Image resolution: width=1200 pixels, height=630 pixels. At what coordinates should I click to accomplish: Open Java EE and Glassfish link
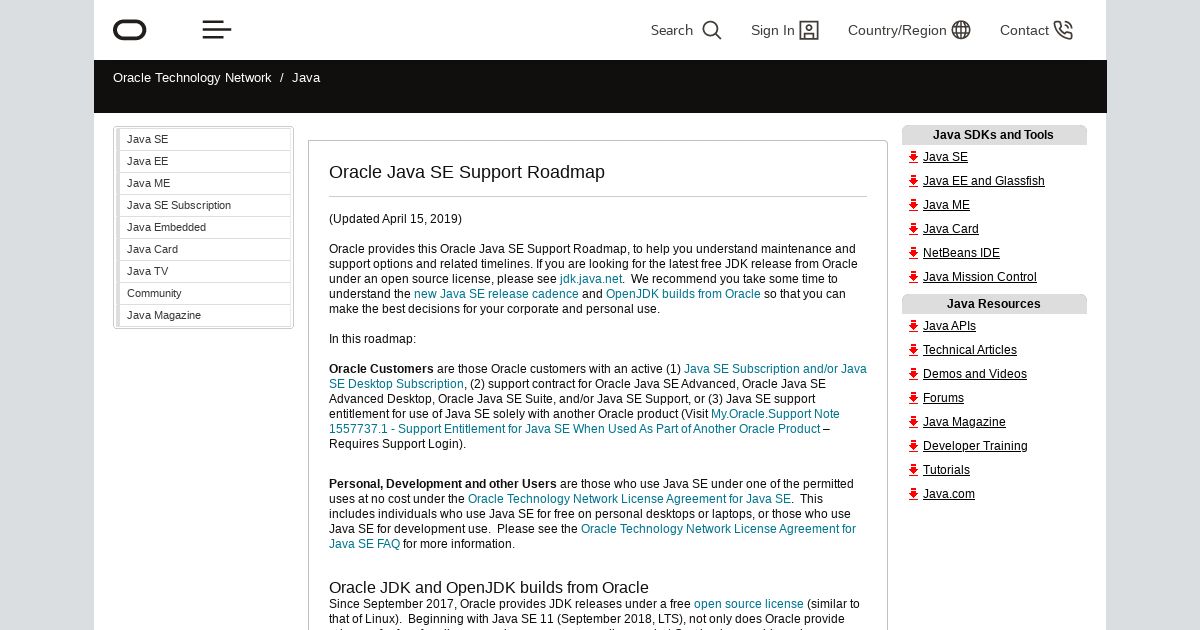click(984, 181)
